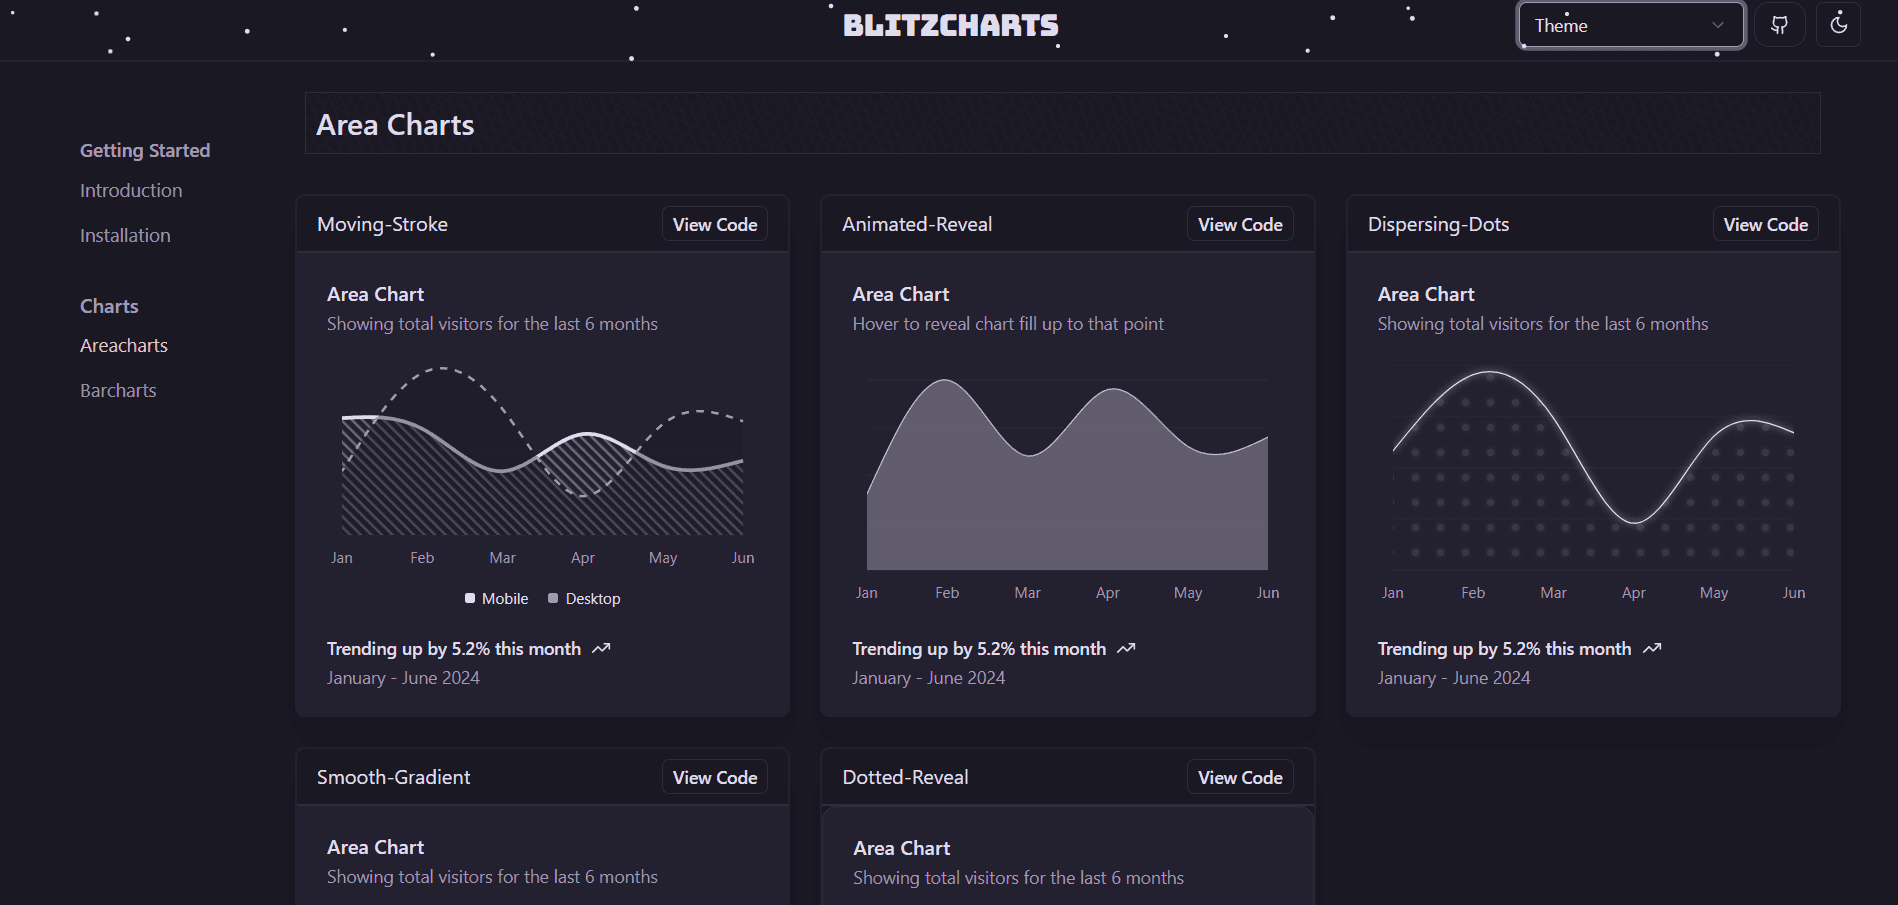
Task: Select Barcharts in the sidebar
Action: click(x=117, y=390)
